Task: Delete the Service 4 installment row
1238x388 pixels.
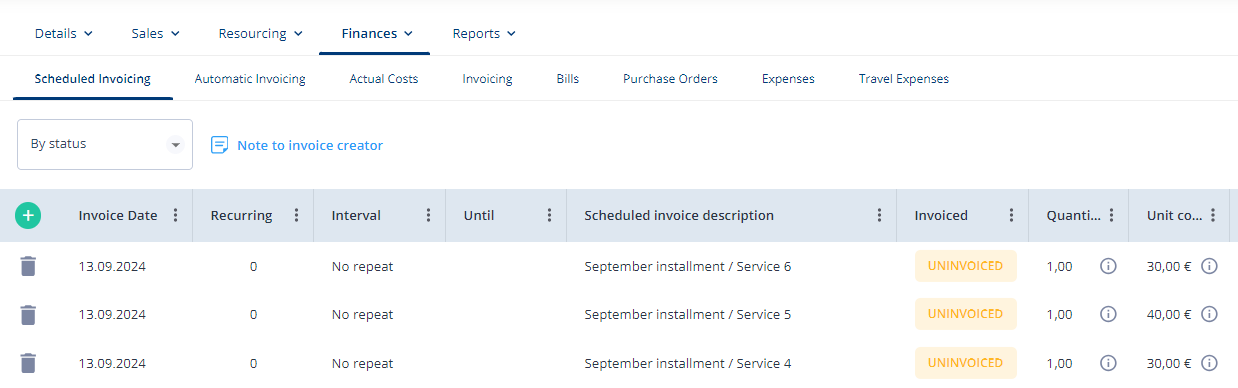Action: [28, 363]
